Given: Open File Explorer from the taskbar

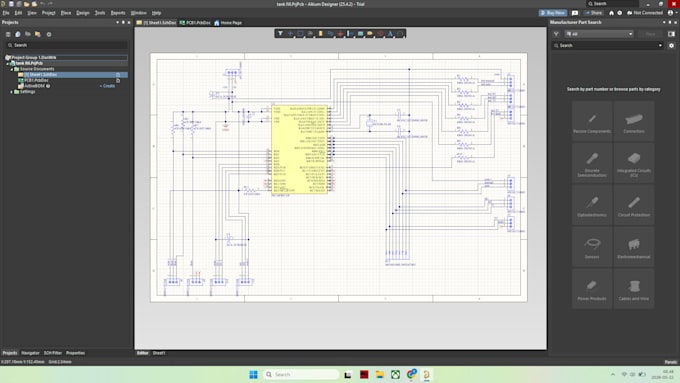Looking at the screenshot, I should [380, 374].
